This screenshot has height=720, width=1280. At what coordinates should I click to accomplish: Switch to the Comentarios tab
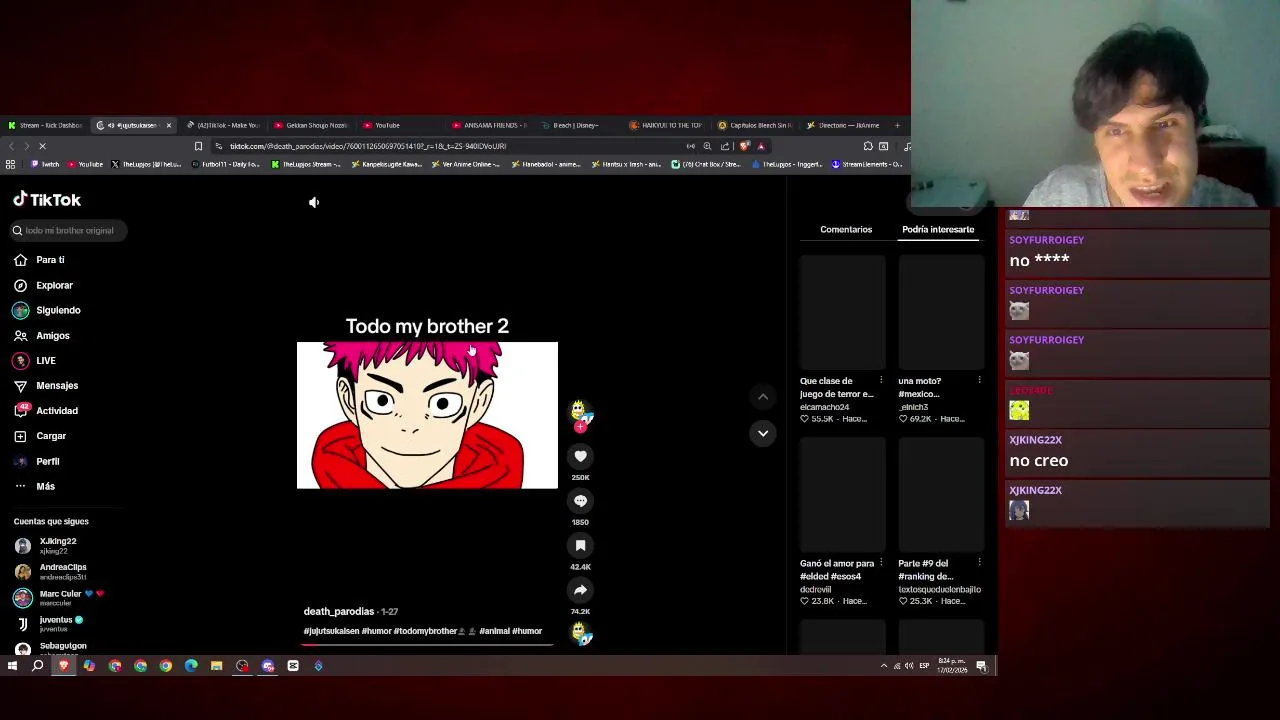(x=846, y=230)
